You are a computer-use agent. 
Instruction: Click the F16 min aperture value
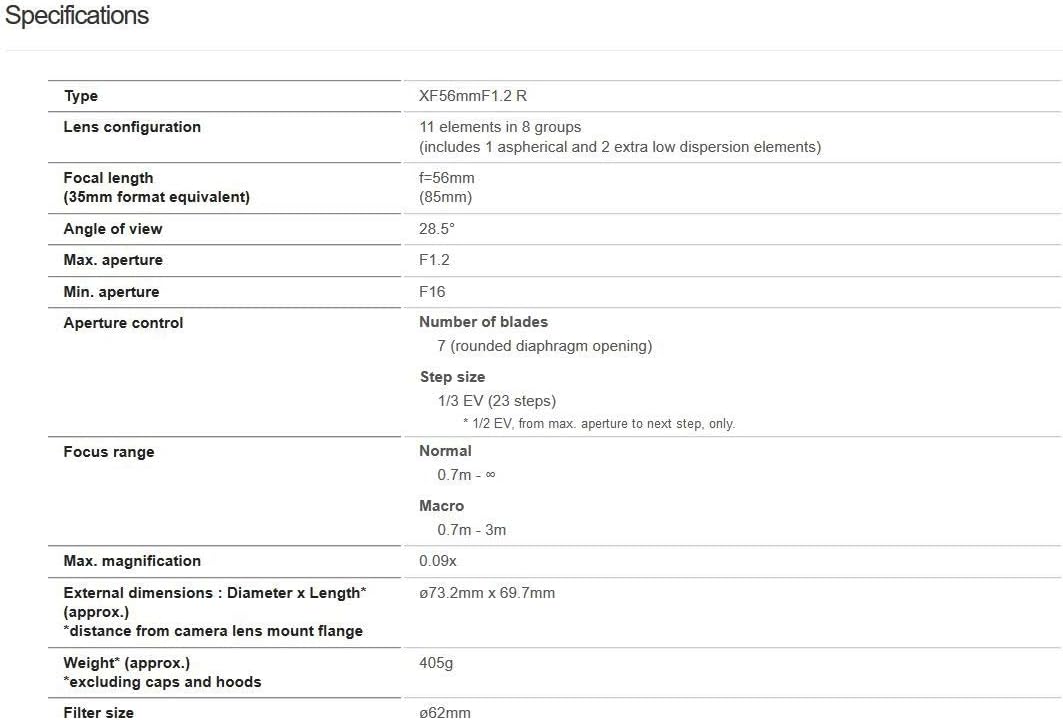432,292
